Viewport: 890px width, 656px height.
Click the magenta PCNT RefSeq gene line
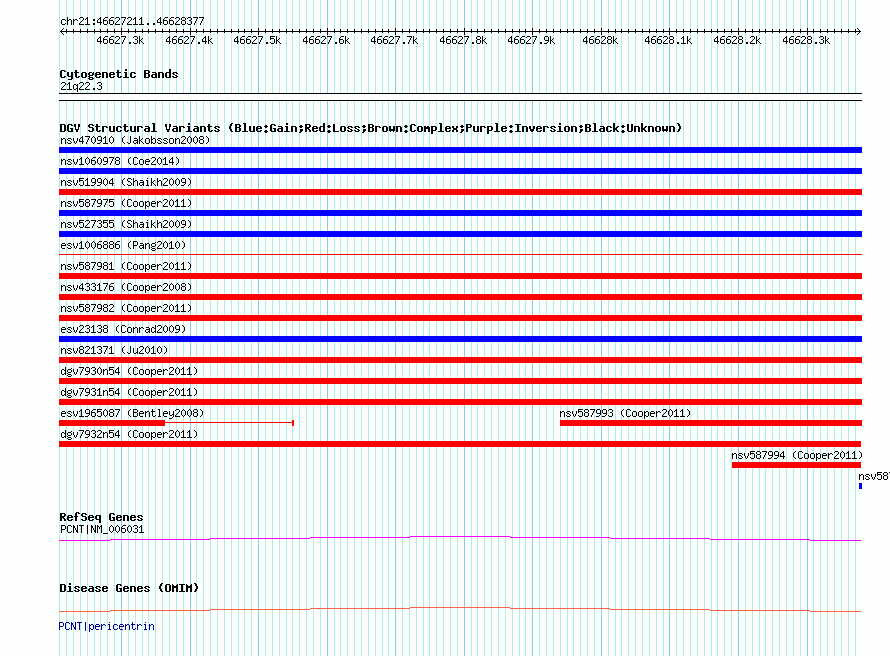coord(460,538)
